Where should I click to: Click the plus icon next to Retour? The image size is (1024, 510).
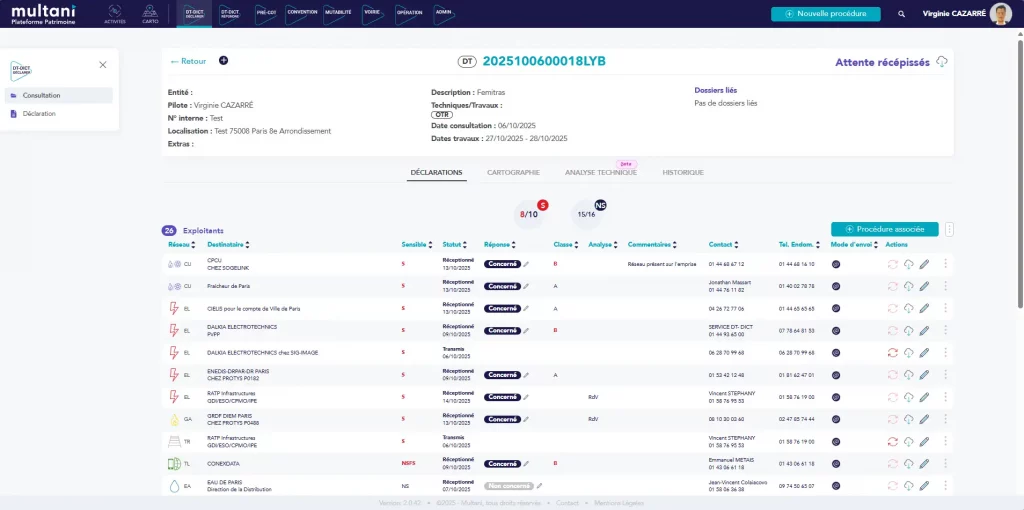click(223, 61)
